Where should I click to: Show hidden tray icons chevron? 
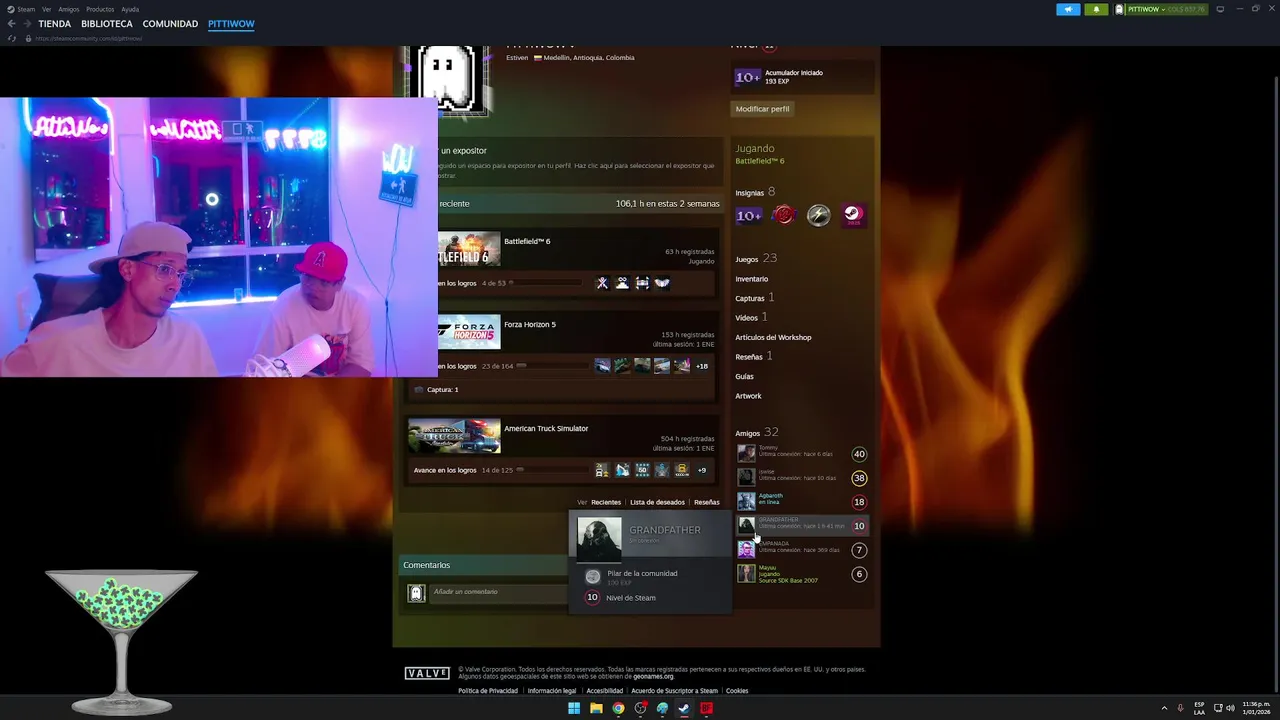pyautogui.click(x=1164, y=708)
